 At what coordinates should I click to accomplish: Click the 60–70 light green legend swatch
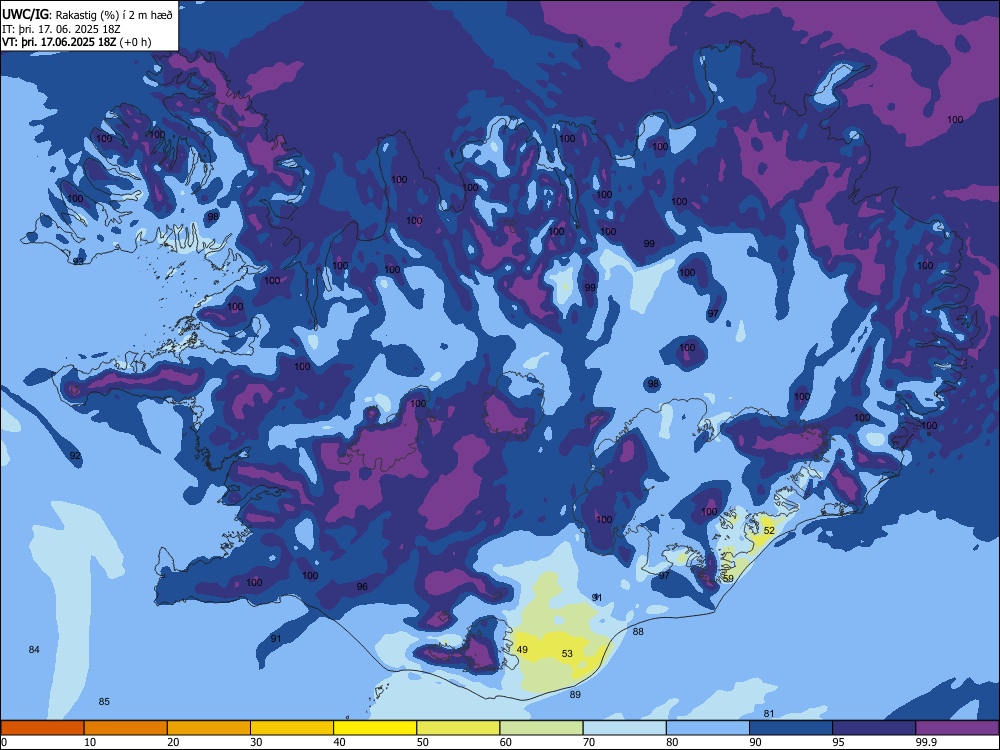541,728
